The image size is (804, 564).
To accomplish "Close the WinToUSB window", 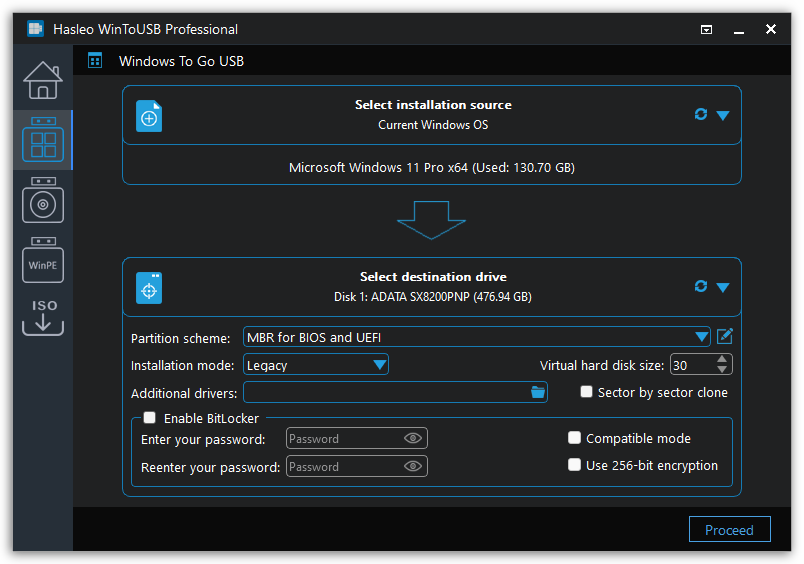I will [771, 29].
